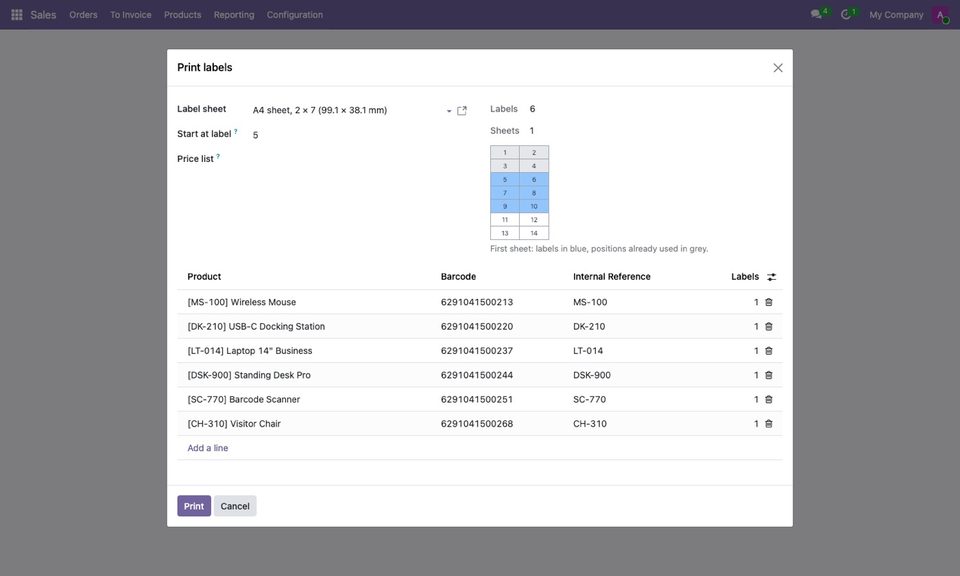Remove the Standing Desk Pro line

pos(769,375)
